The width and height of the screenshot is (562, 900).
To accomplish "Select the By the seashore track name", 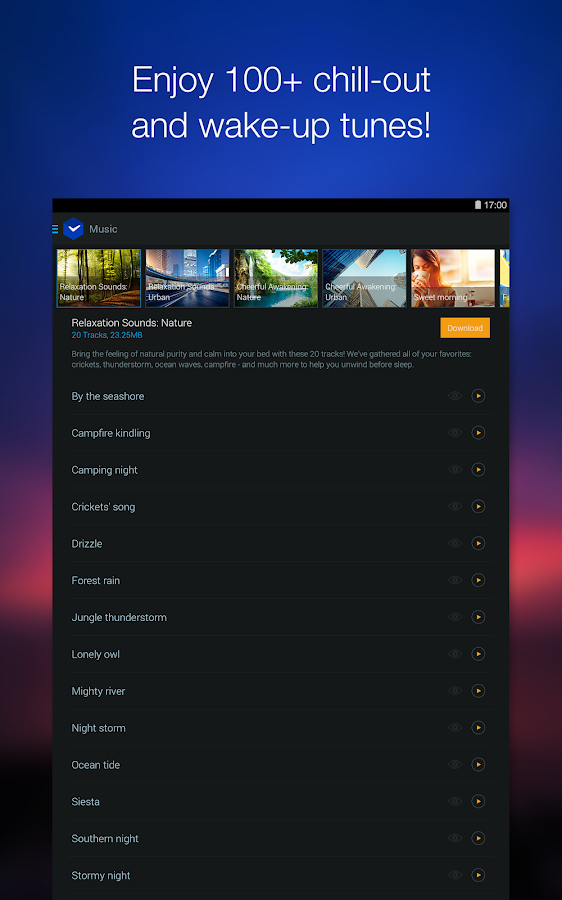I will (108, 396).
